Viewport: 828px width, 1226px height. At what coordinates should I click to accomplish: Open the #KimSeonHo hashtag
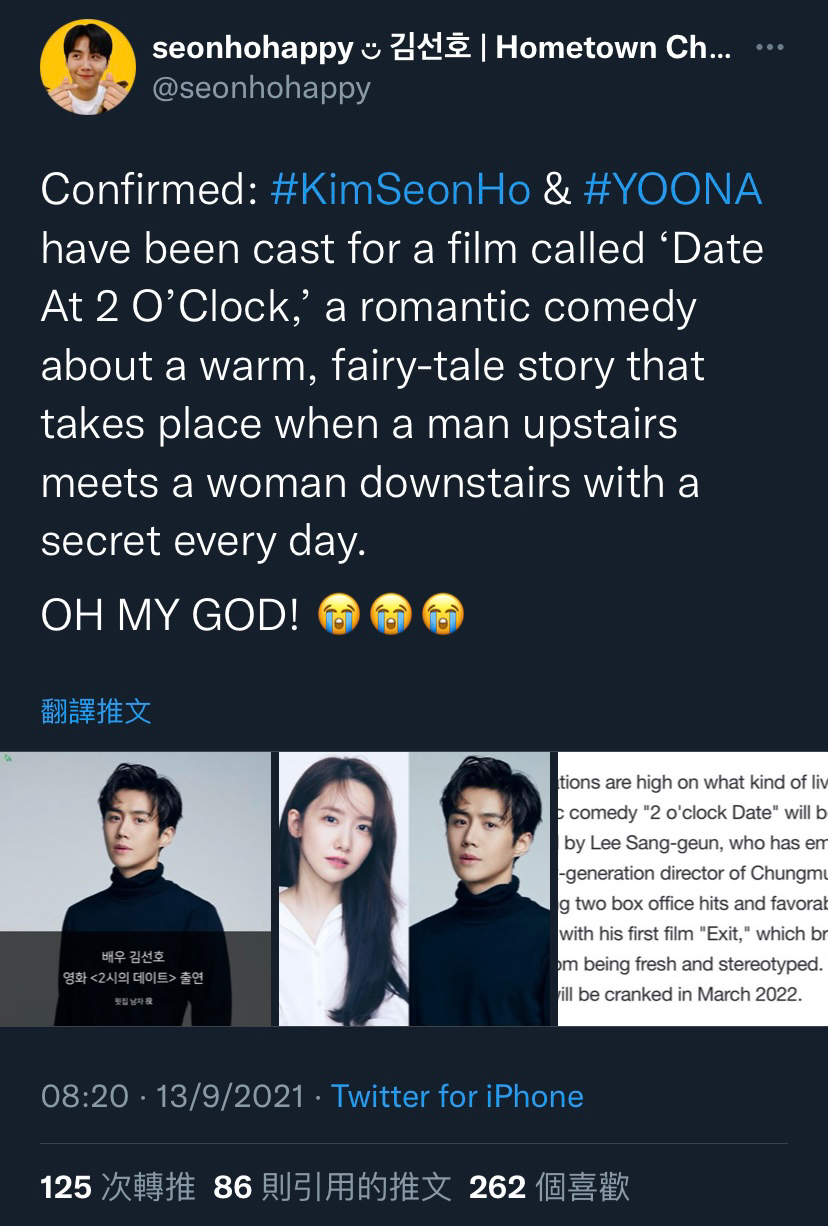pos(400,189)
